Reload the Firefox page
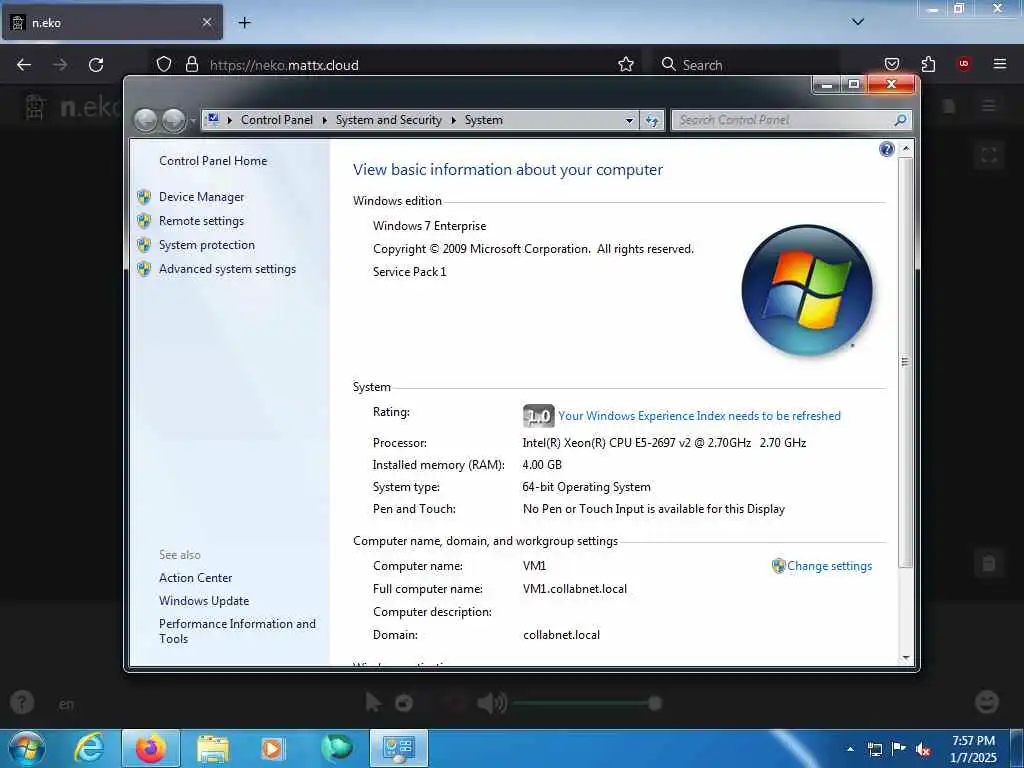1024x768 pixels. pyautogui.click(x=96, y=65)
